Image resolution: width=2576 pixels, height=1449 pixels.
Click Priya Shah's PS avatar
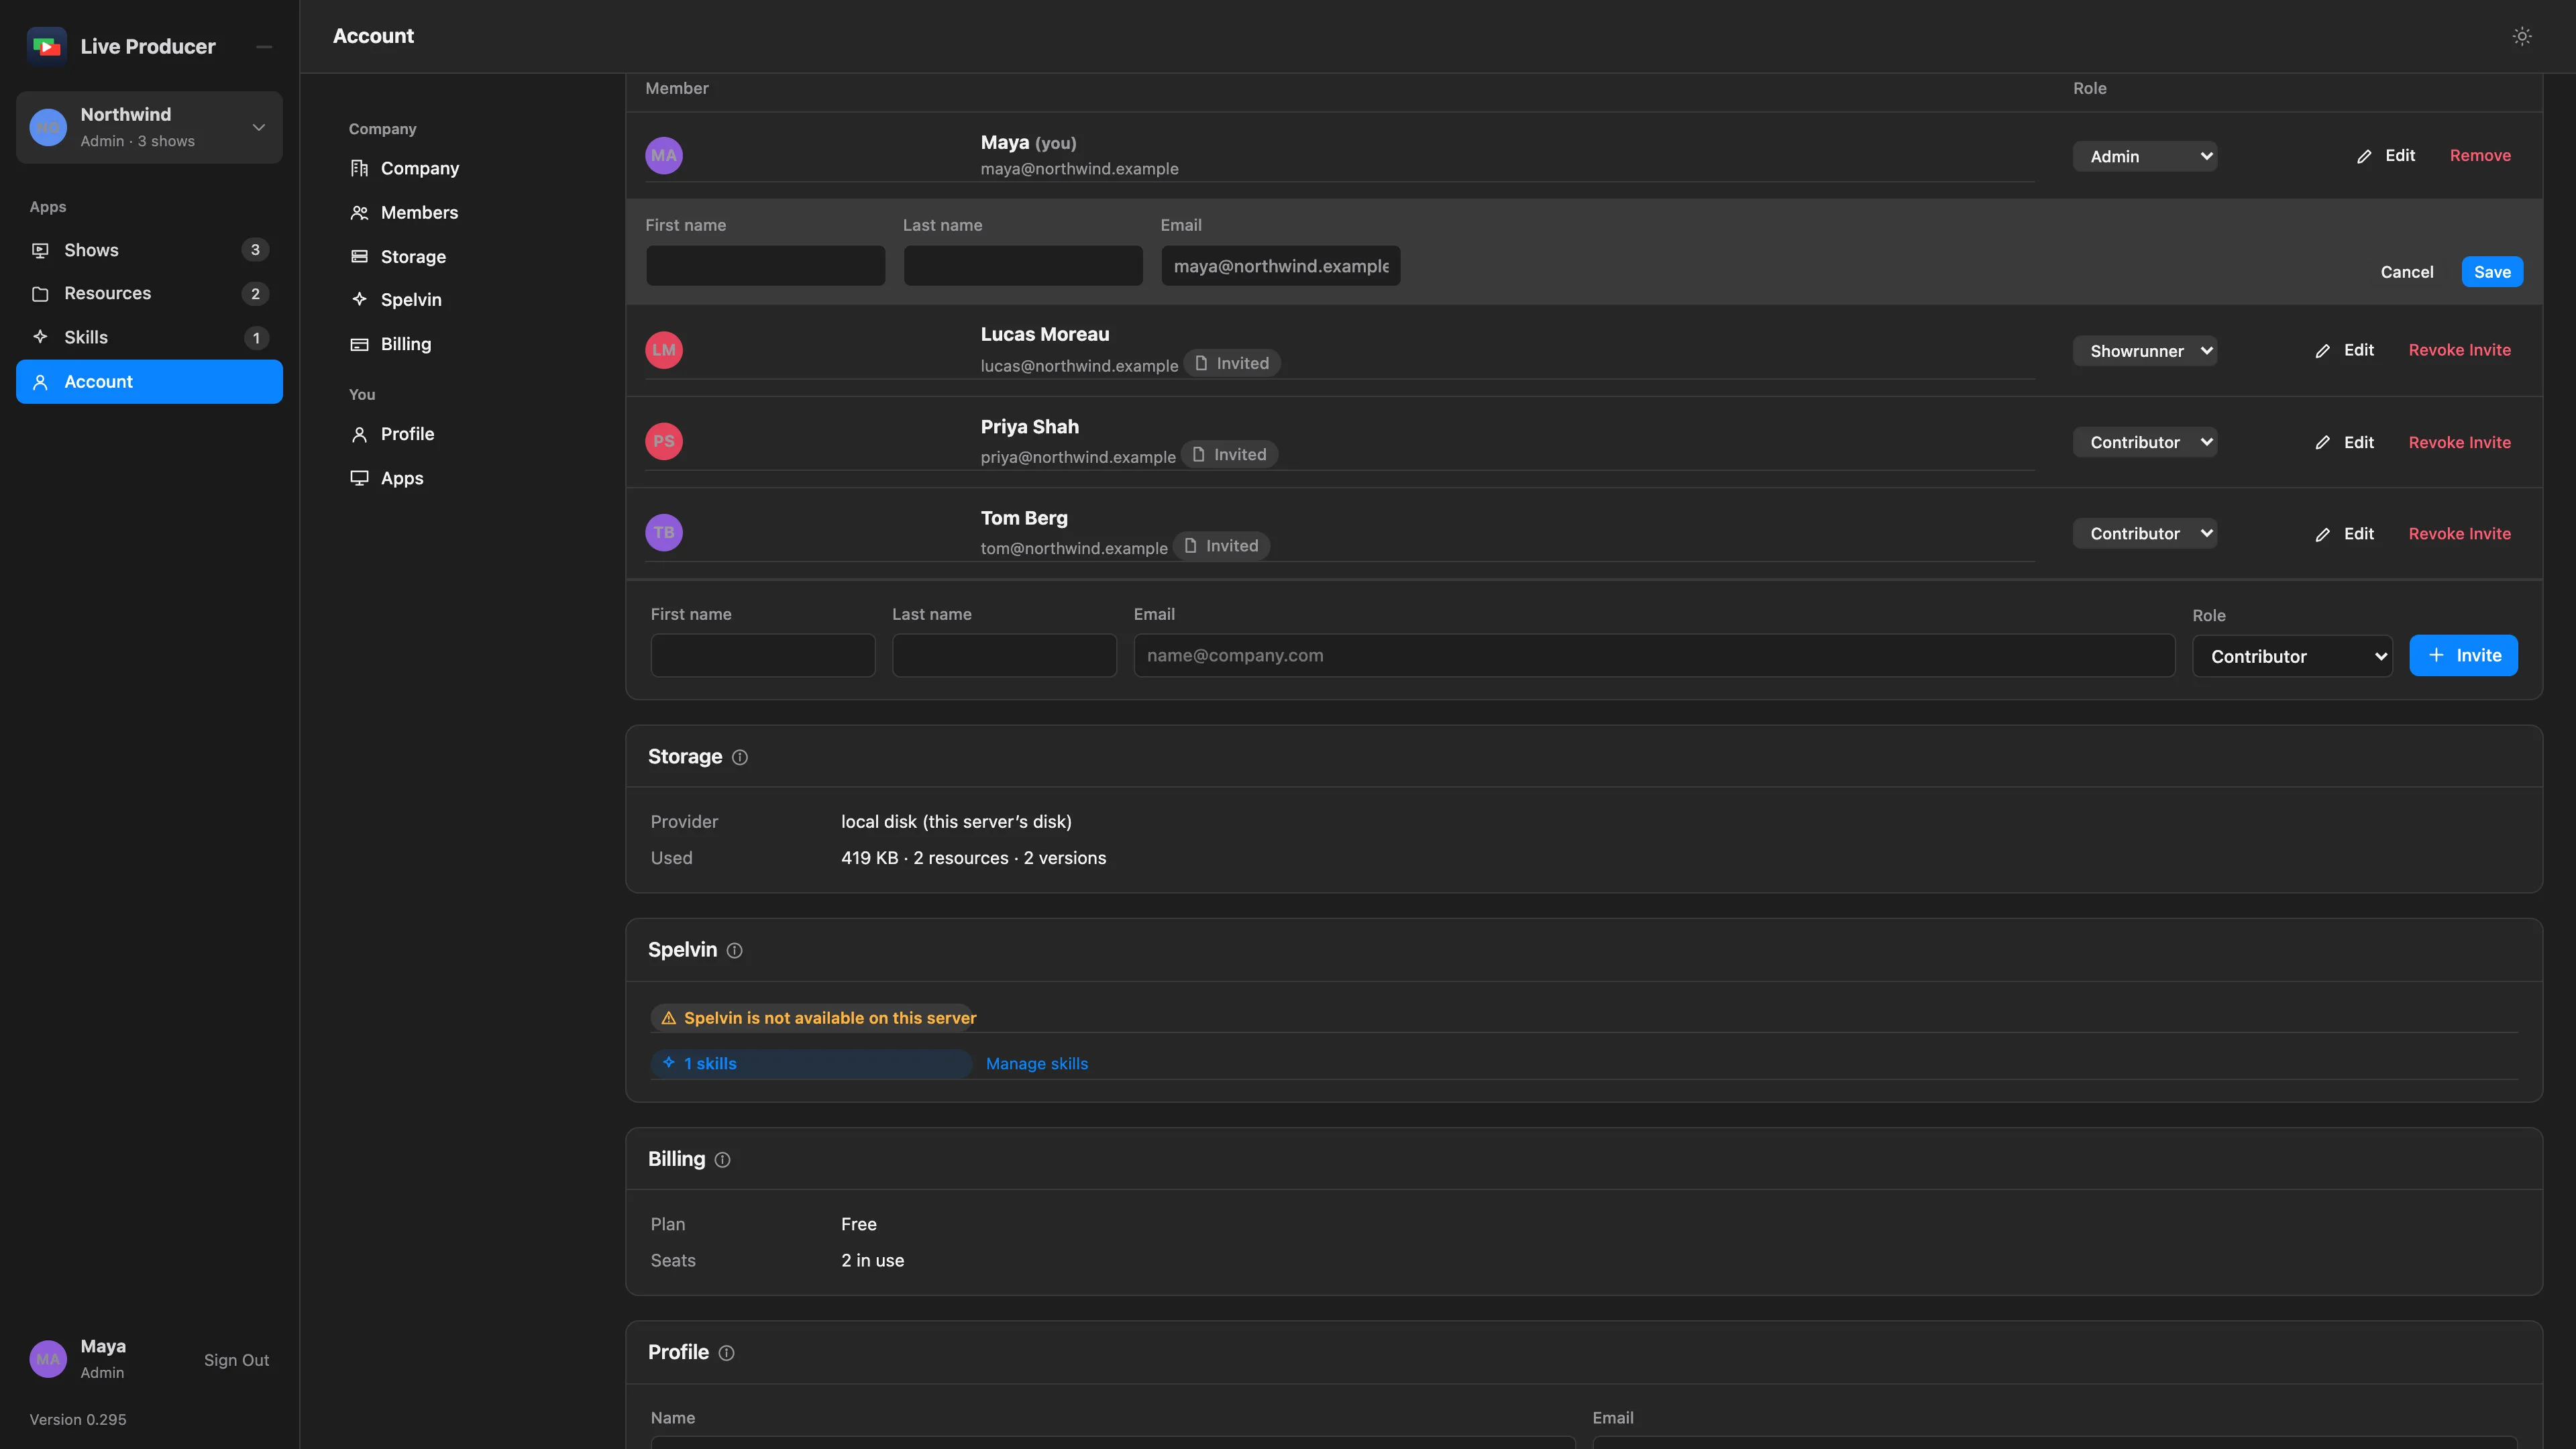click(664, 441)
